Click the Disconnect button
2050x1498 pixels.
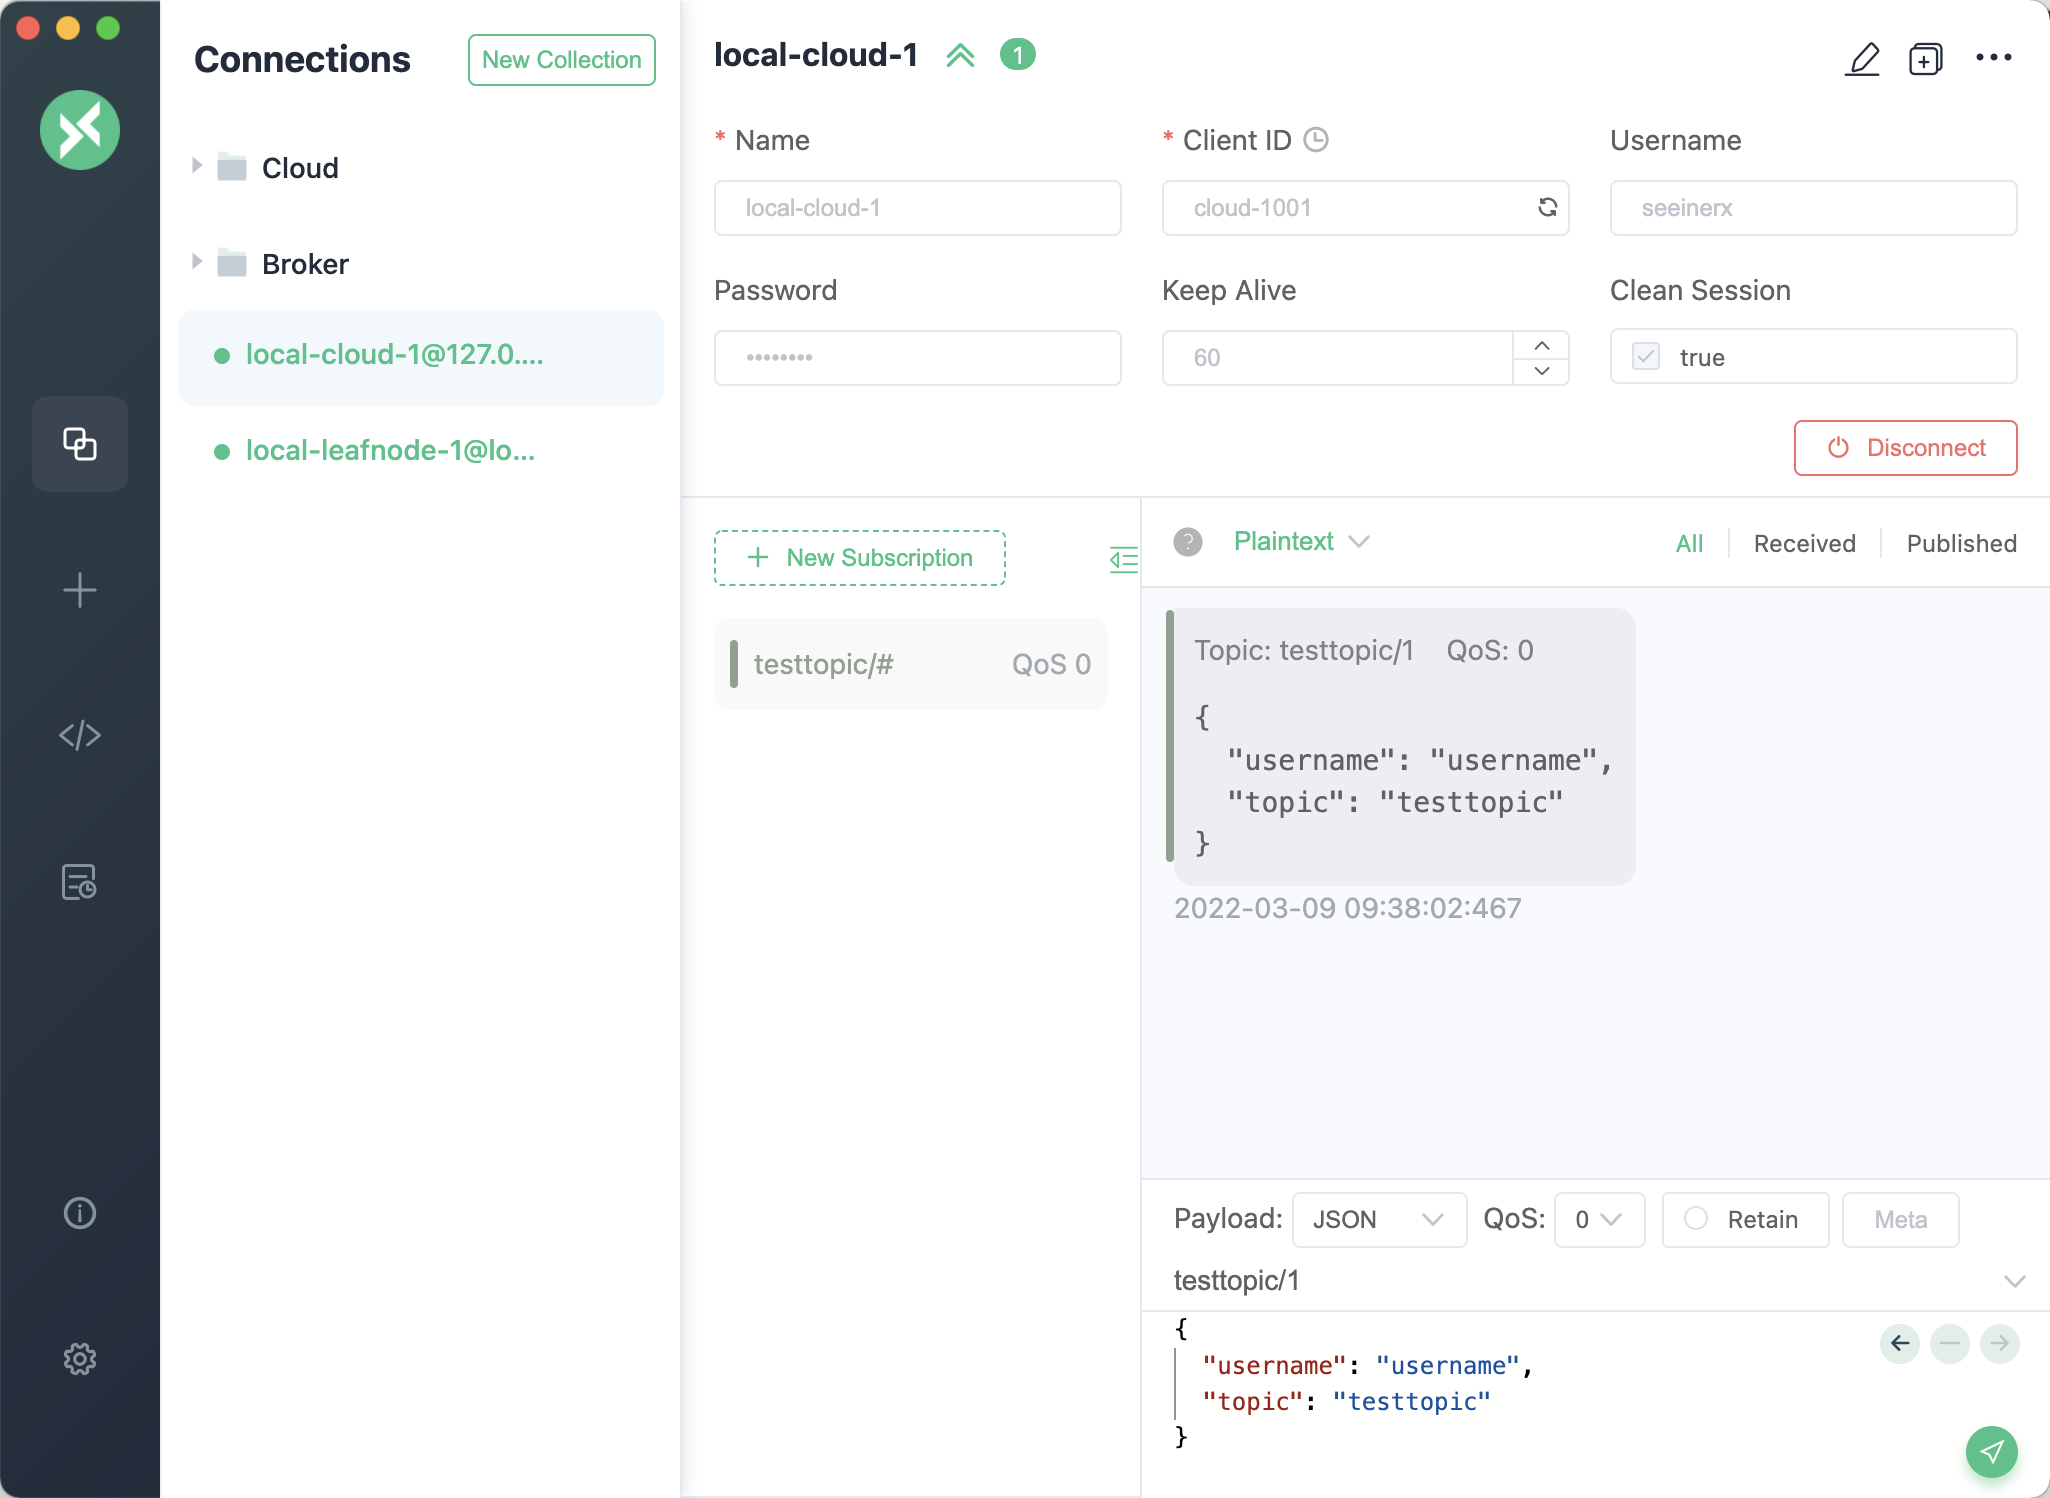point(1905,448)
